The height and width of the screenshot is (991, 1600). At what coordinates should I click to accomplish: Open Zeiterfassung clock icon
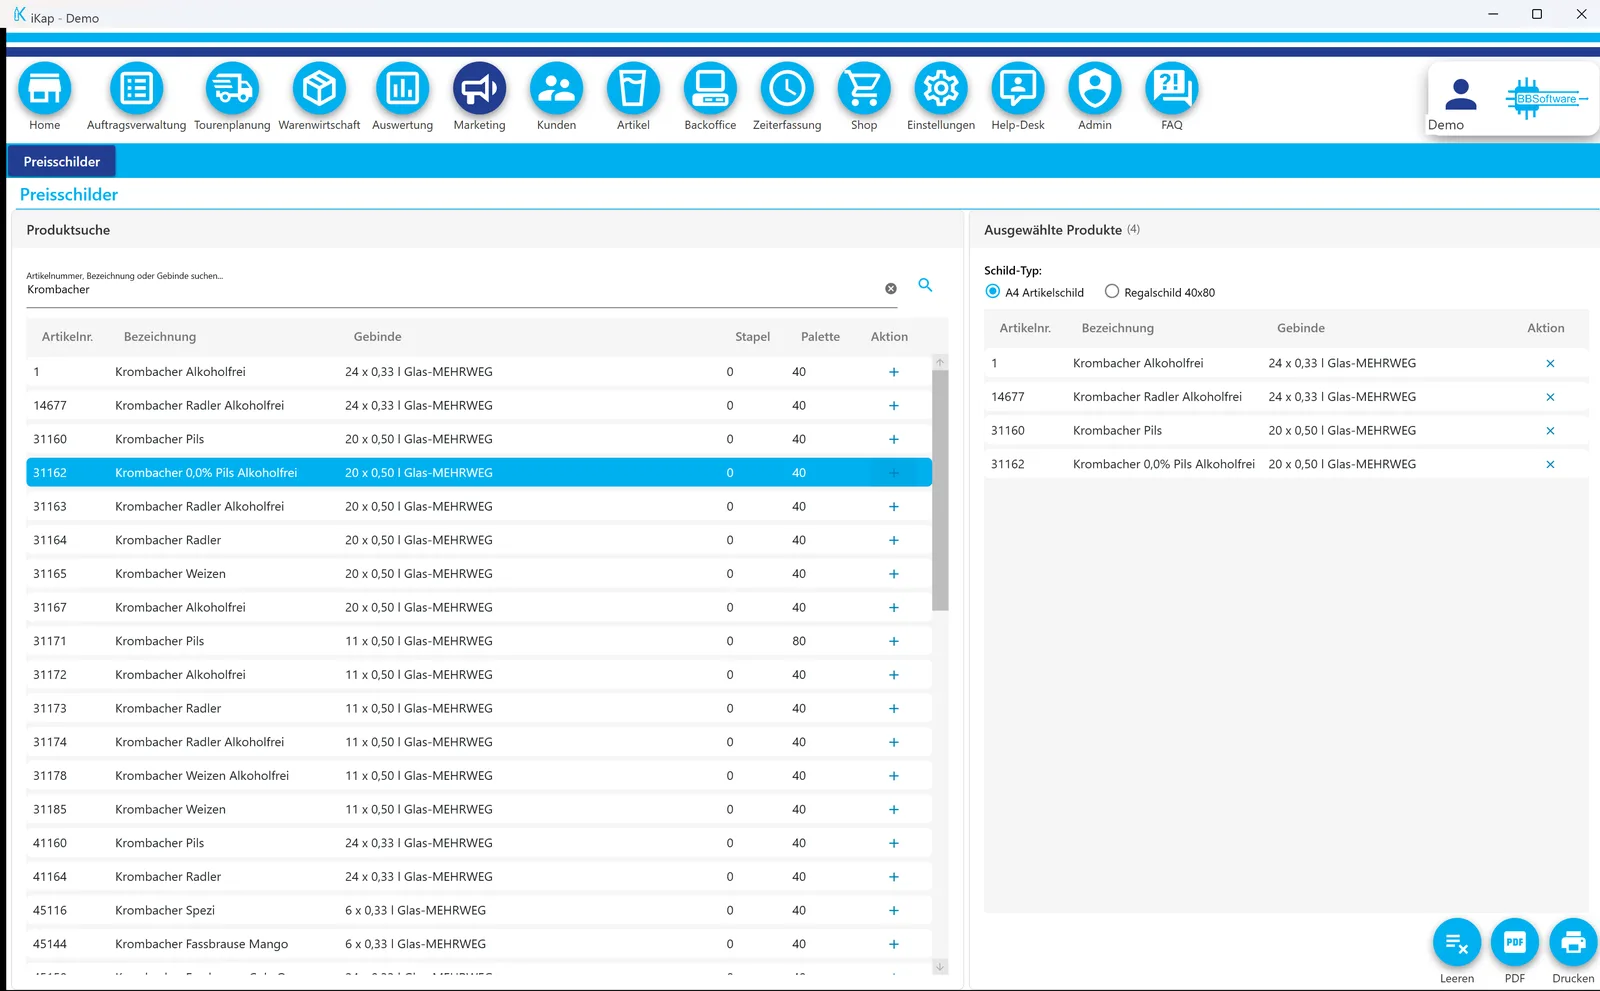[x=788, y=89]
